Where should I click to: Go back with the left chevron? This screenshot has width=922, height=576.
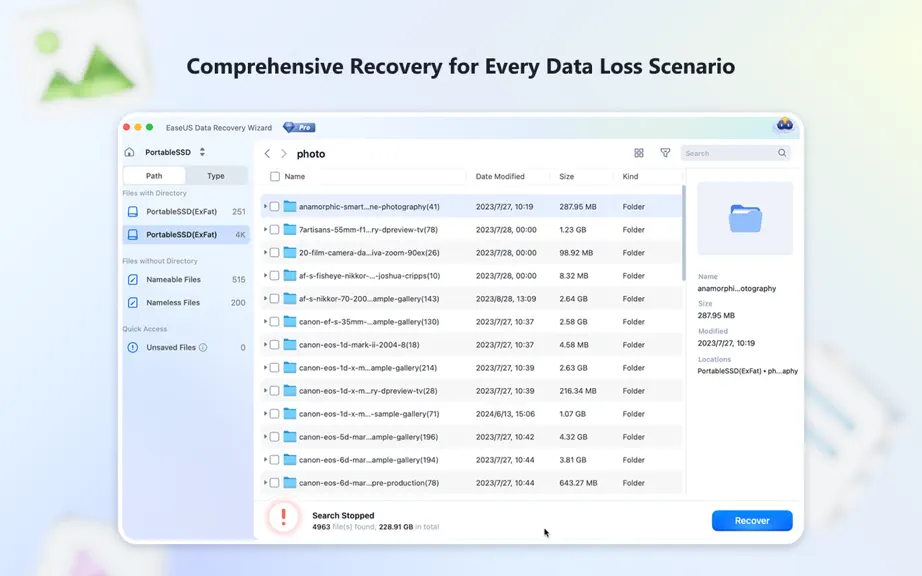pos(267,153)
